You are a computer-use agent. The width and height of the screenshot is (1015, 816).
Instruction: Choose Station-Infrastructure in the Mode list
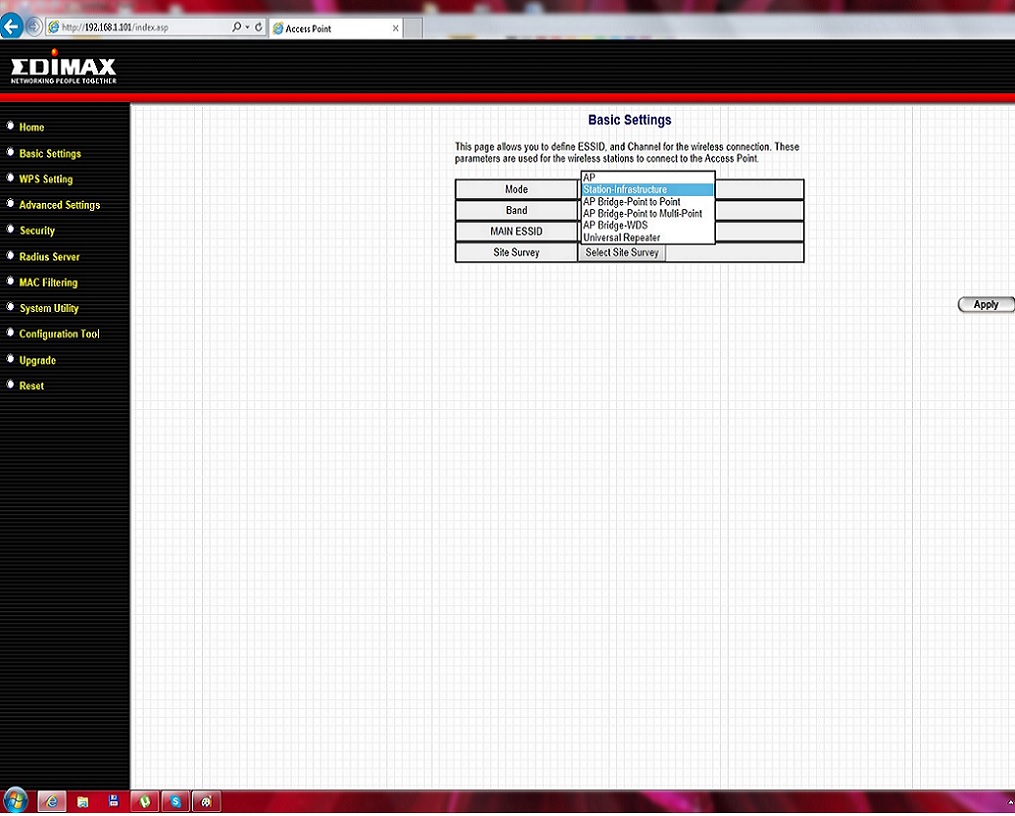[647, 190]
